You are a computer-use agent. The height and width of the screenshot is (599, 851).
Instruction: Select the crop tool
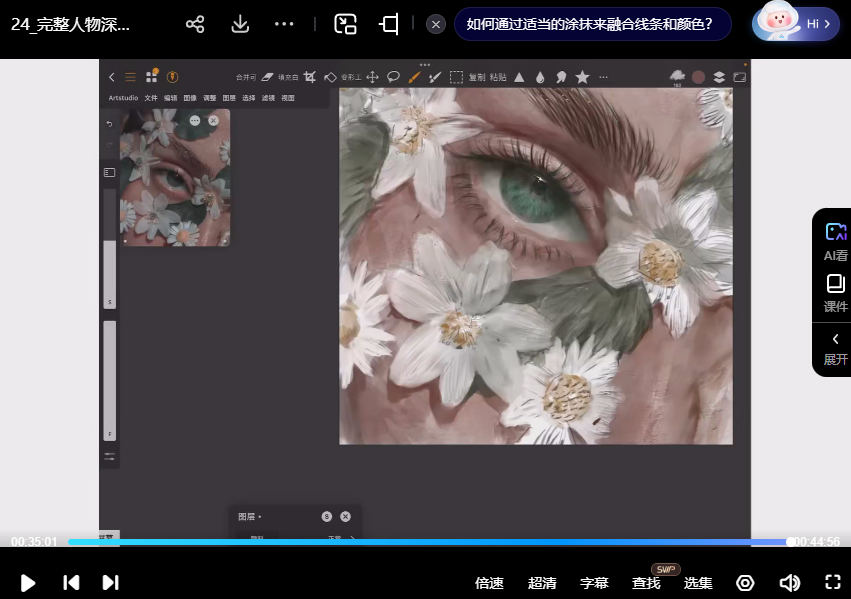click(x=310, y=76)
